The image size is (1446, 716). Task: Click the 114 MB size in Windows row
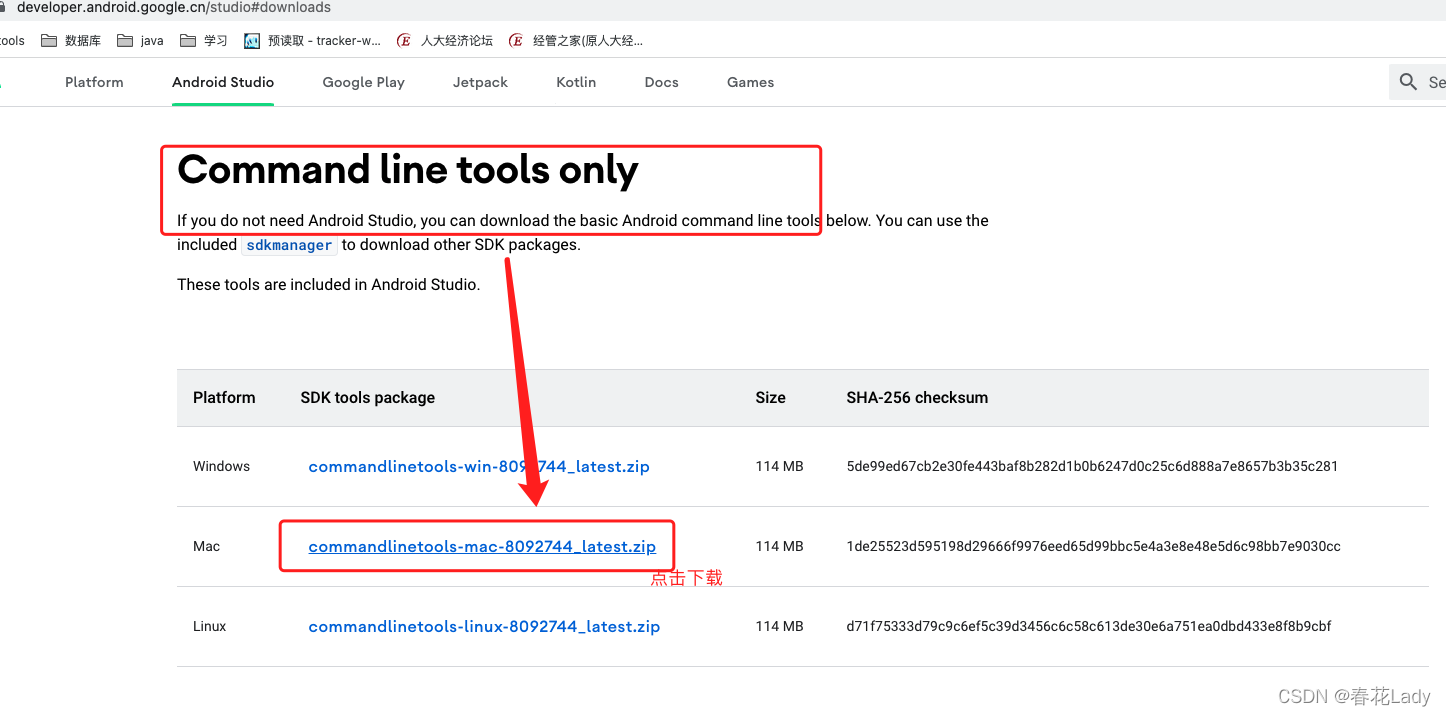[779, 466]
